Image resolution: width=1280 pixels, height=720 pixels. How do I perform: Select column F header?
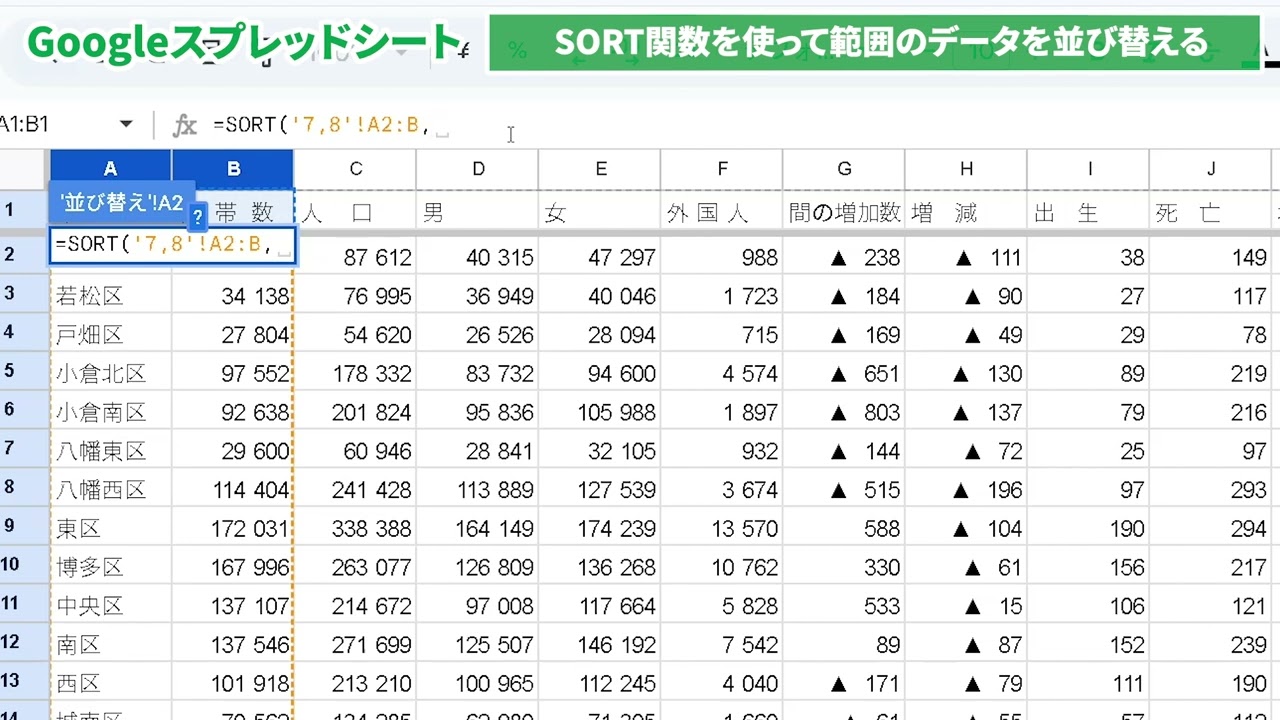click(722, 169)
